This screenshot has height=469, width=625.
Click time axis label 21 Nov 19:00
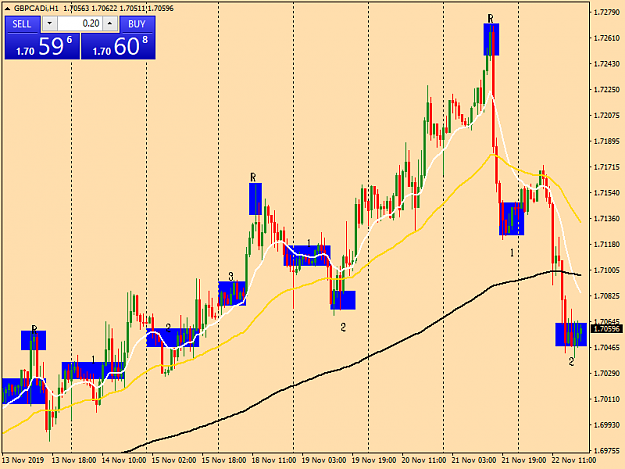[x=524, y=460]
